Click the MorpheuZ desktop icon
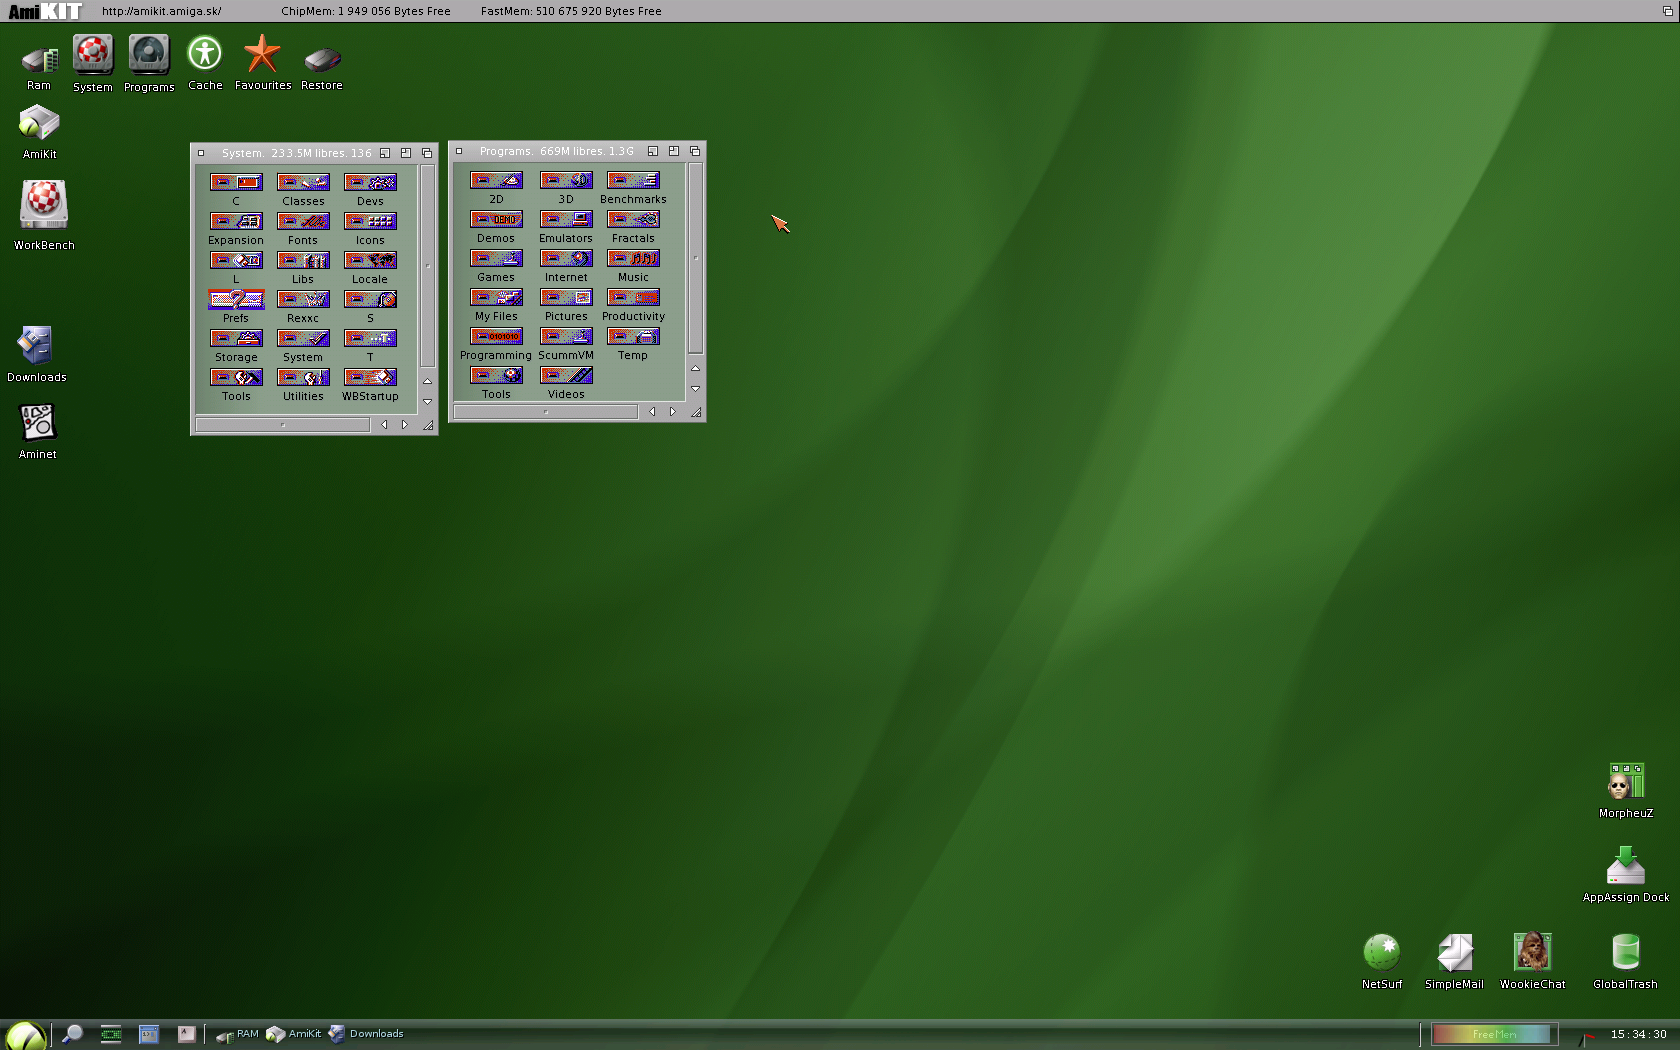1680x1050 pixels. click(1625, 782)
